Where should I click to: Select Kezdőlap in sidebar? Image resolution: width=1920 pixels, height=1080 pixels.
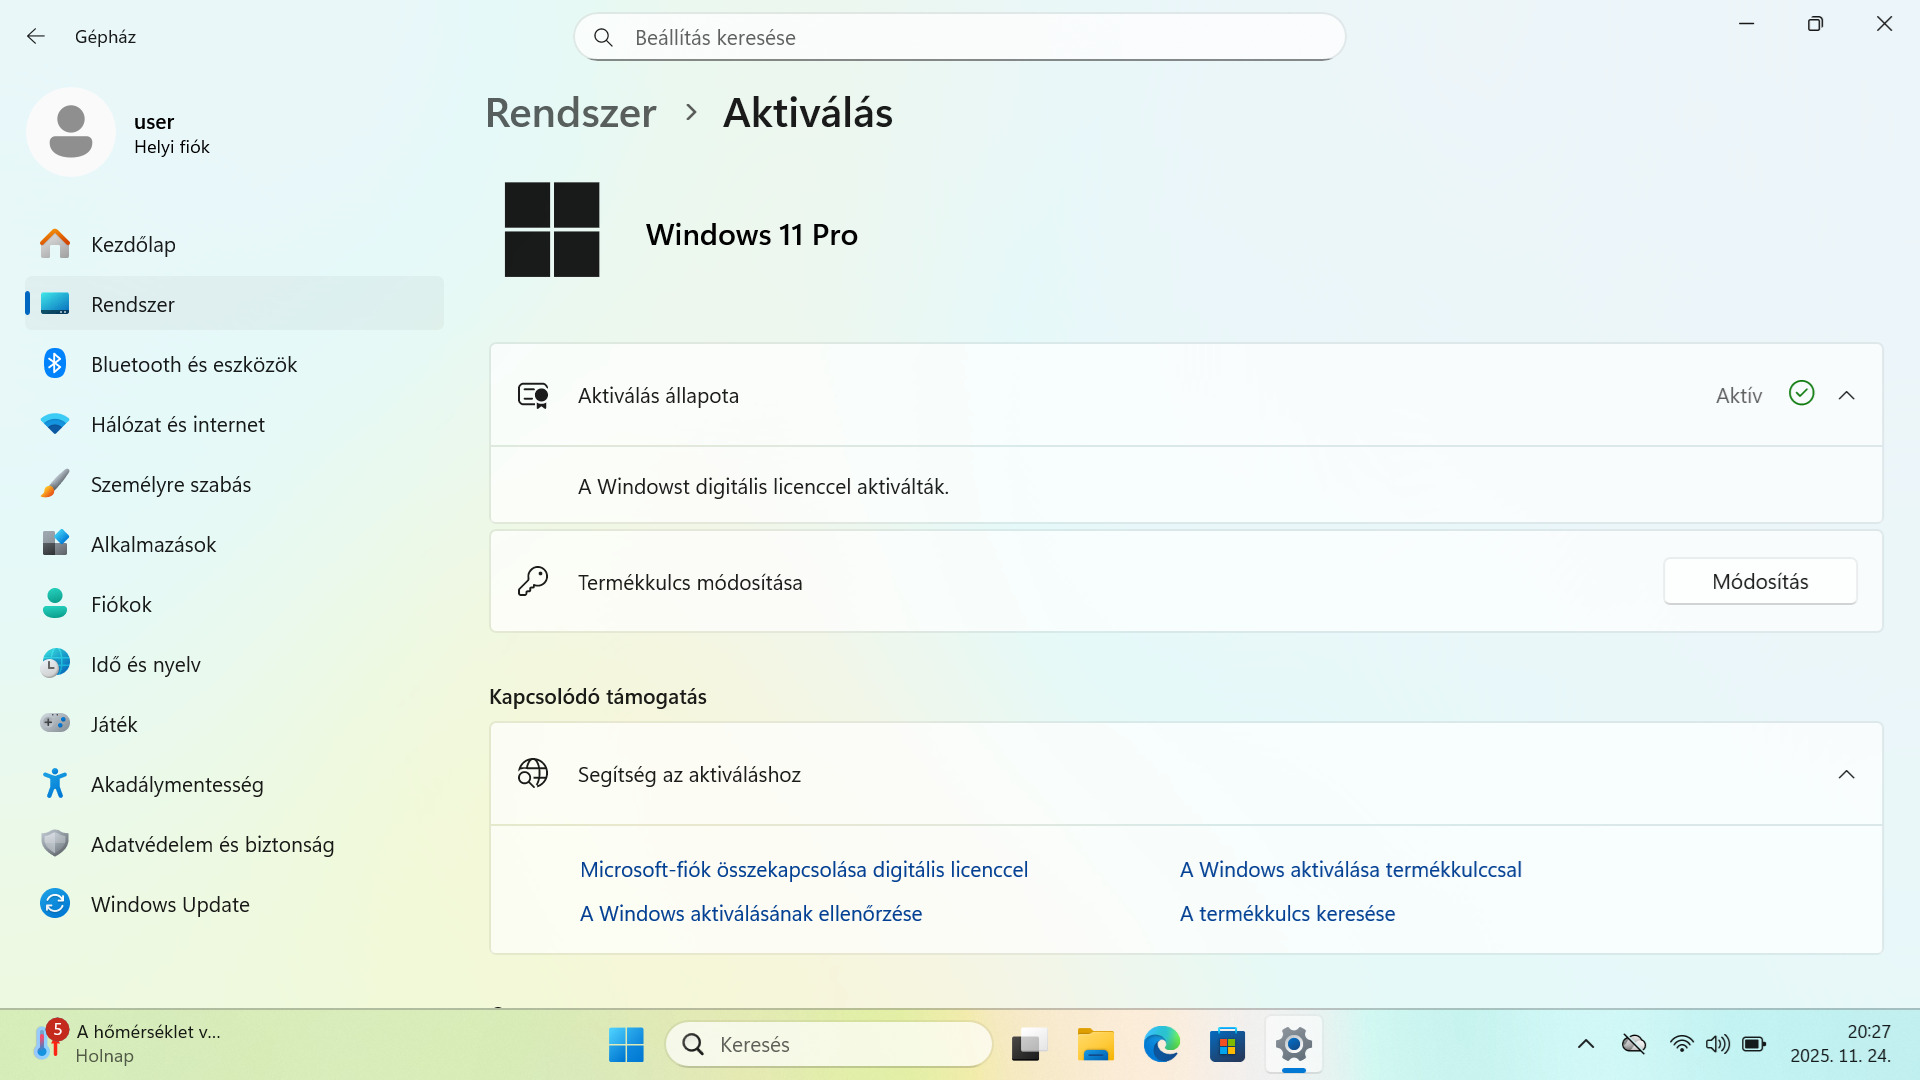tap(132, 244)
